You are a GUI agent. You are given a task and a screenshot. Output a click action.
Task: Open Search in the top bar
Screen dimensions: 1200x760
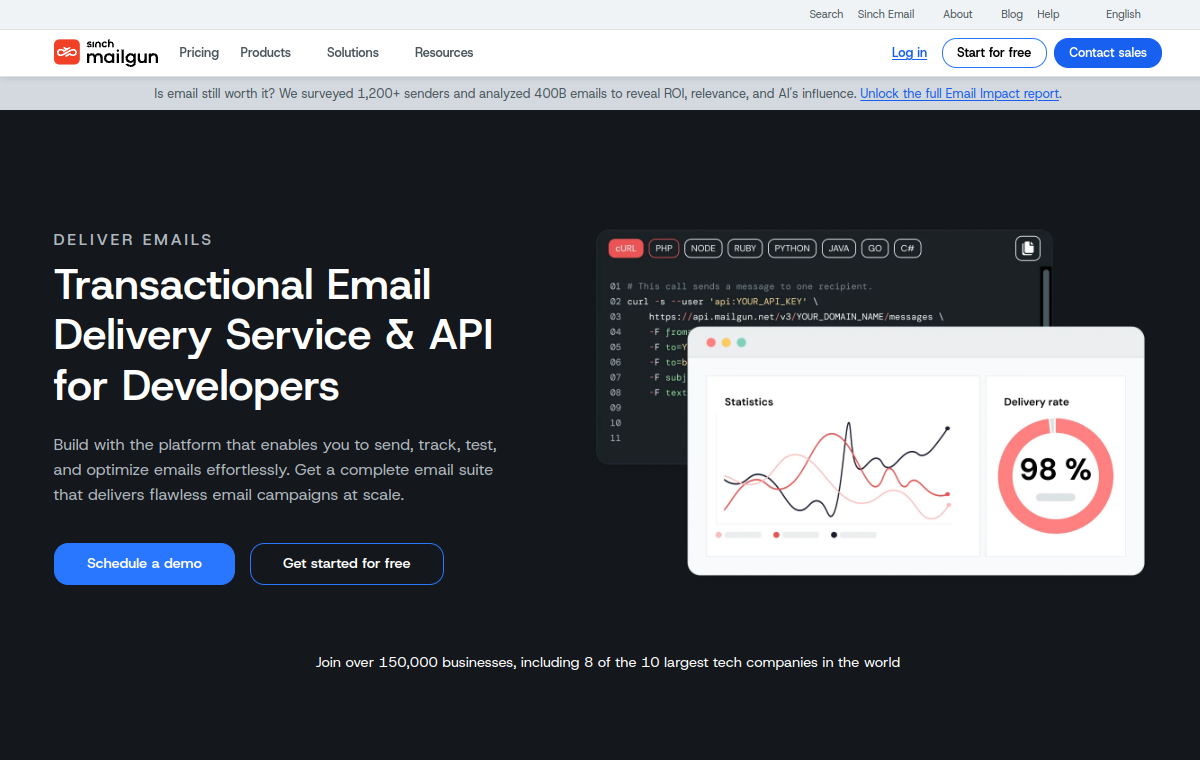[x=826, y=14]
